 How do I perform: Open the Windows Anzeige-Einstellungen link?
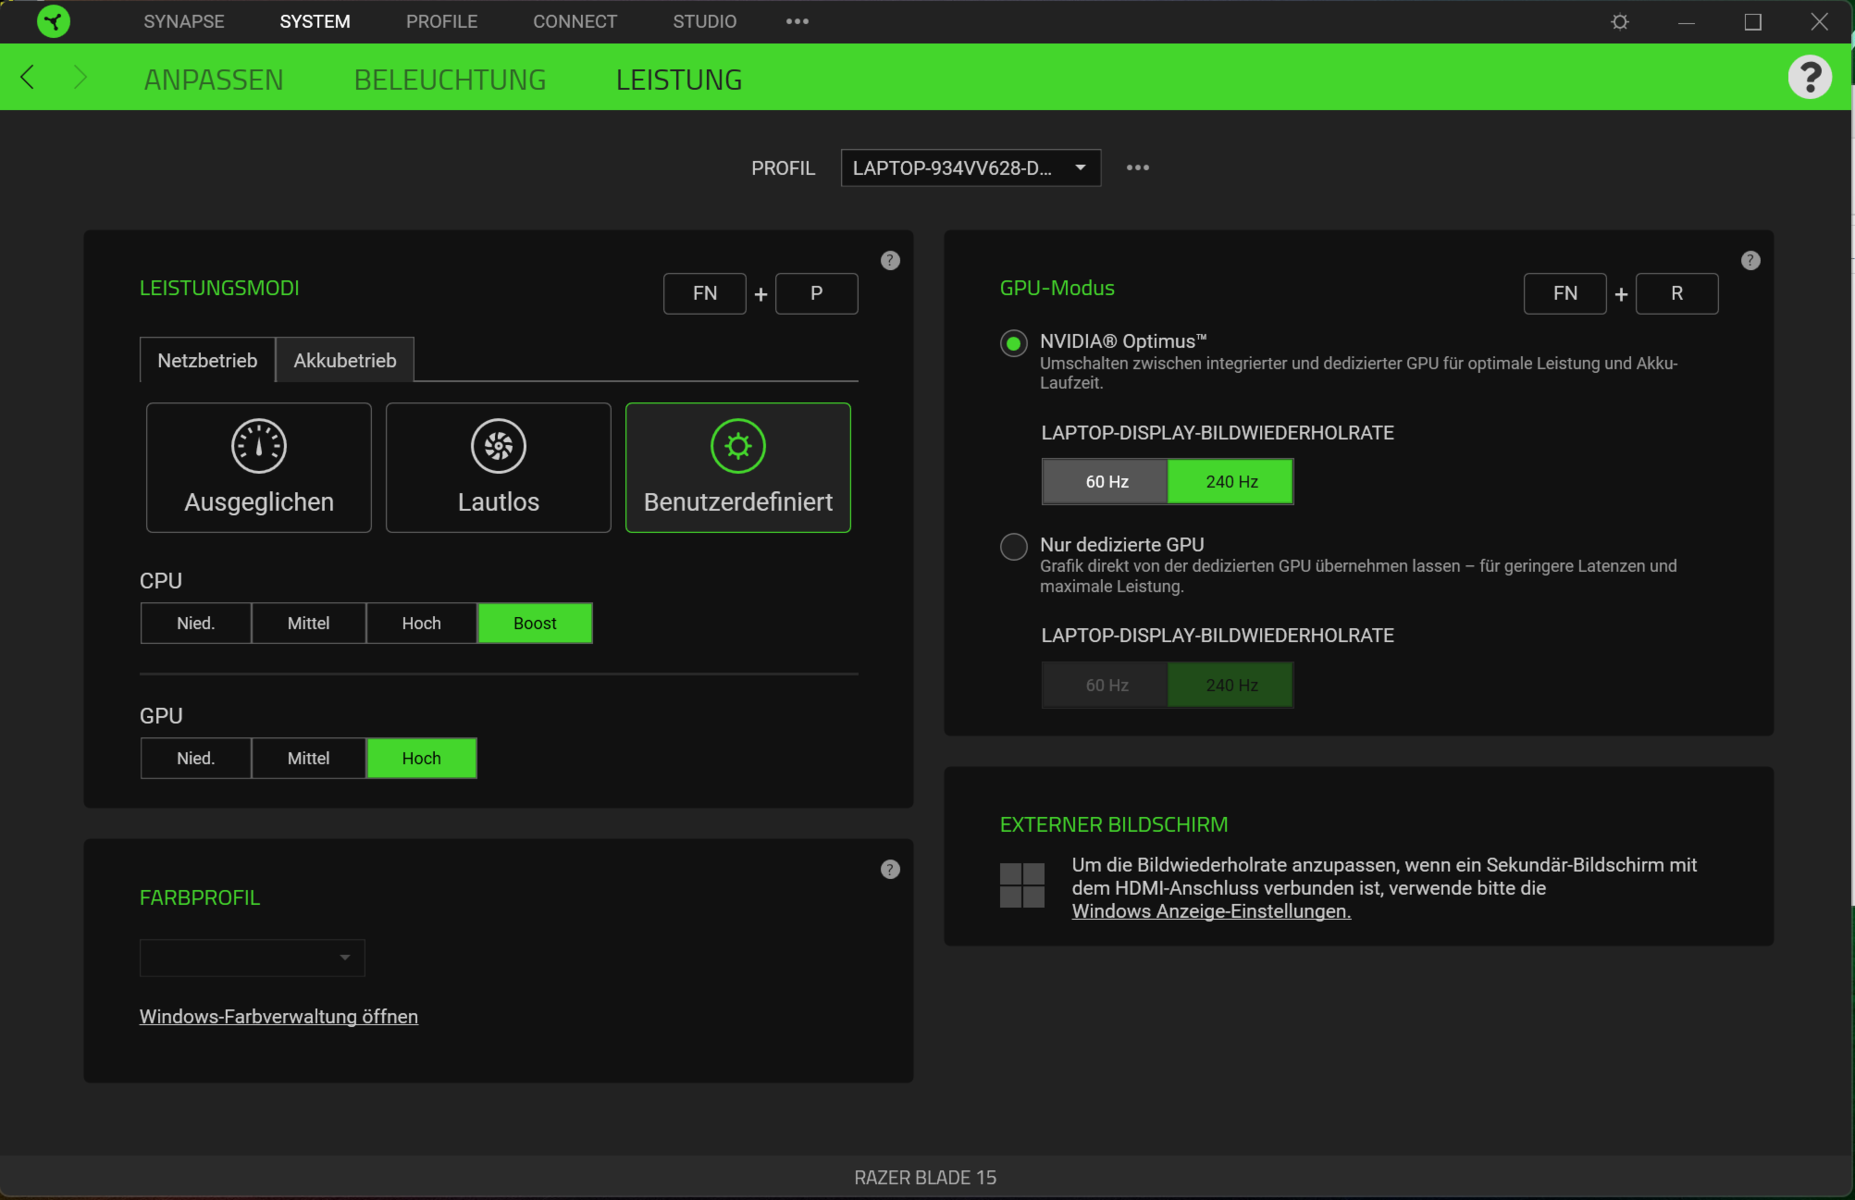[x=1210, y=911]
